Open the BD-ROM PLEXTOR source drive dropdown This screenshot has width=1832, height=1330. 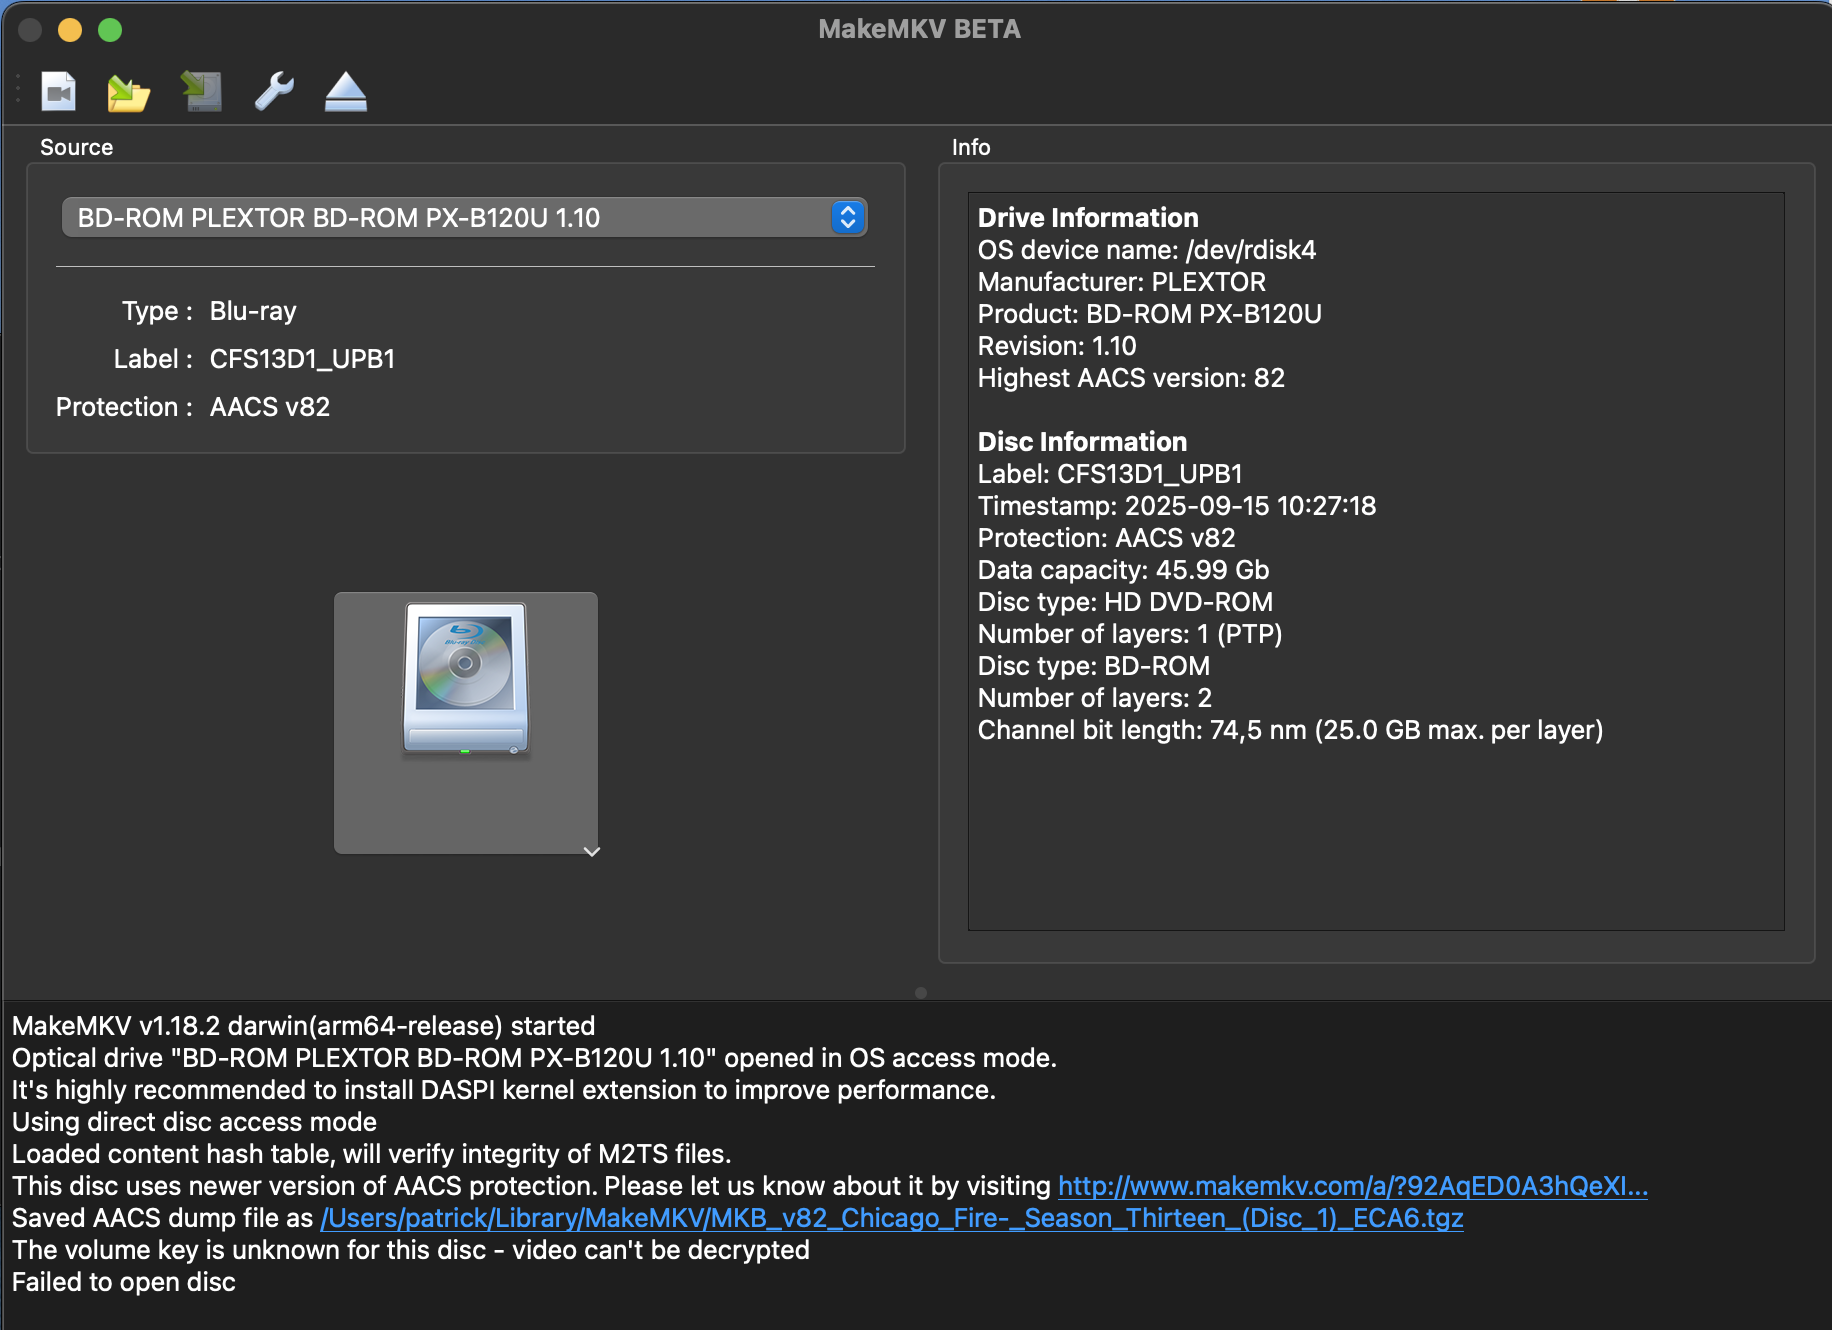click(464, 217)
